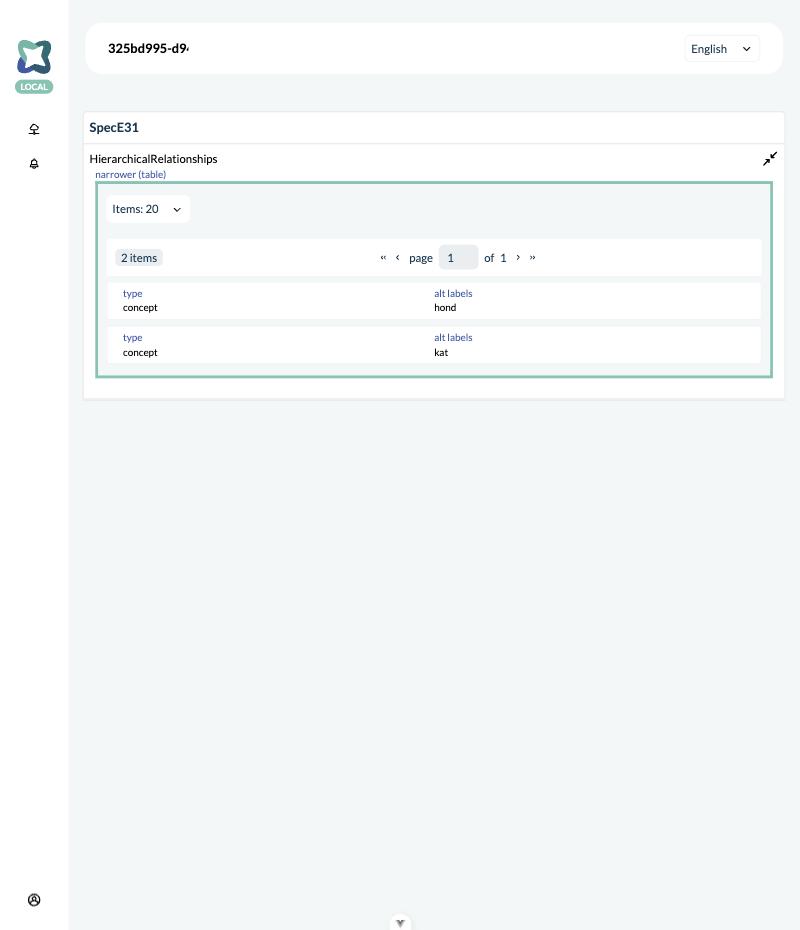
Task: Click the narrower (table) label
Action: [130, 174]
